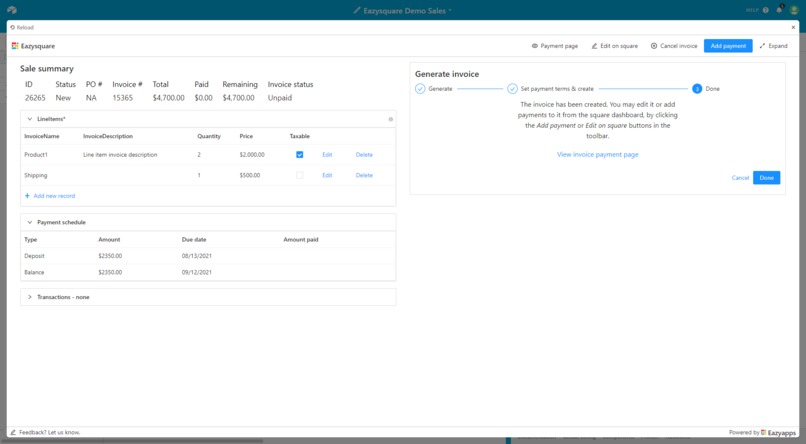Click Cancel in Generate invoice panel
806x444 pixels.
(x=740, y=178)
